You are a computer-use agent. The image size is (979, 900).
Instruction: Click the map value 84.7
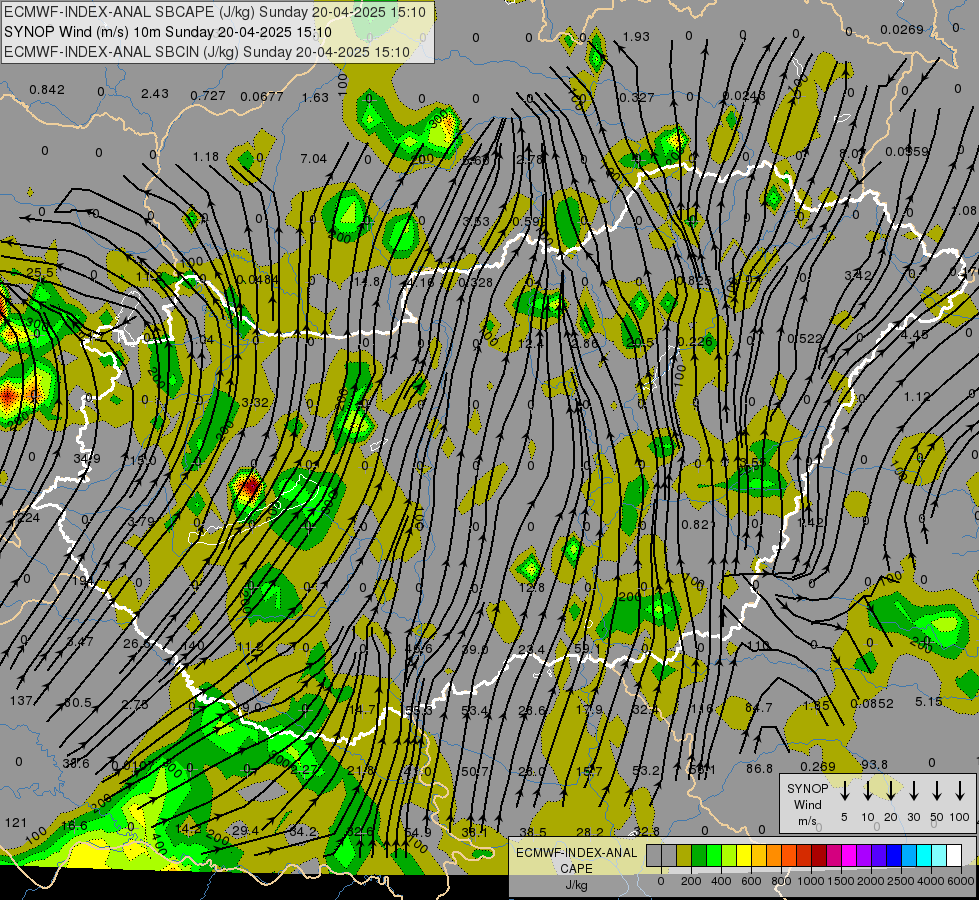(x=759, y=708)
